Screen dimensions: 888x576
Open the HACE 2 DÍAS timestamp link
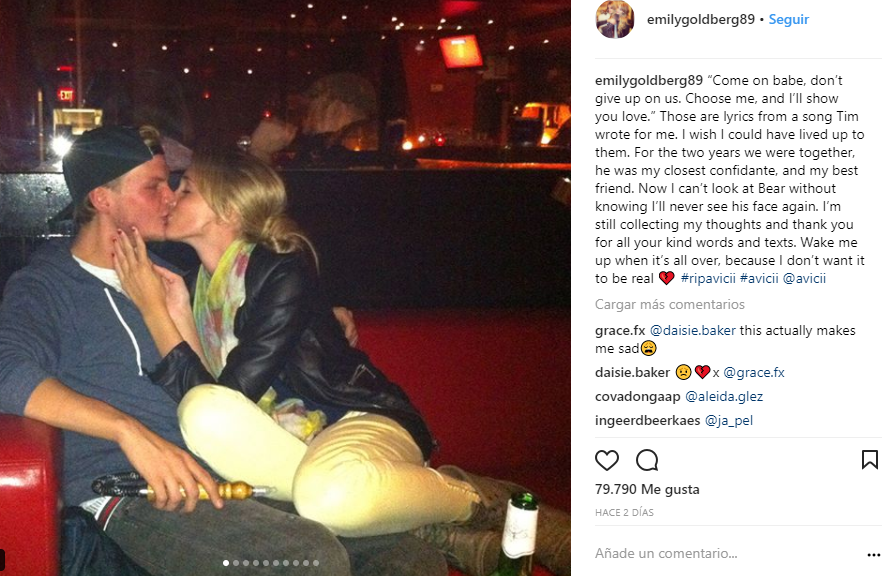(x=624, y=513)
